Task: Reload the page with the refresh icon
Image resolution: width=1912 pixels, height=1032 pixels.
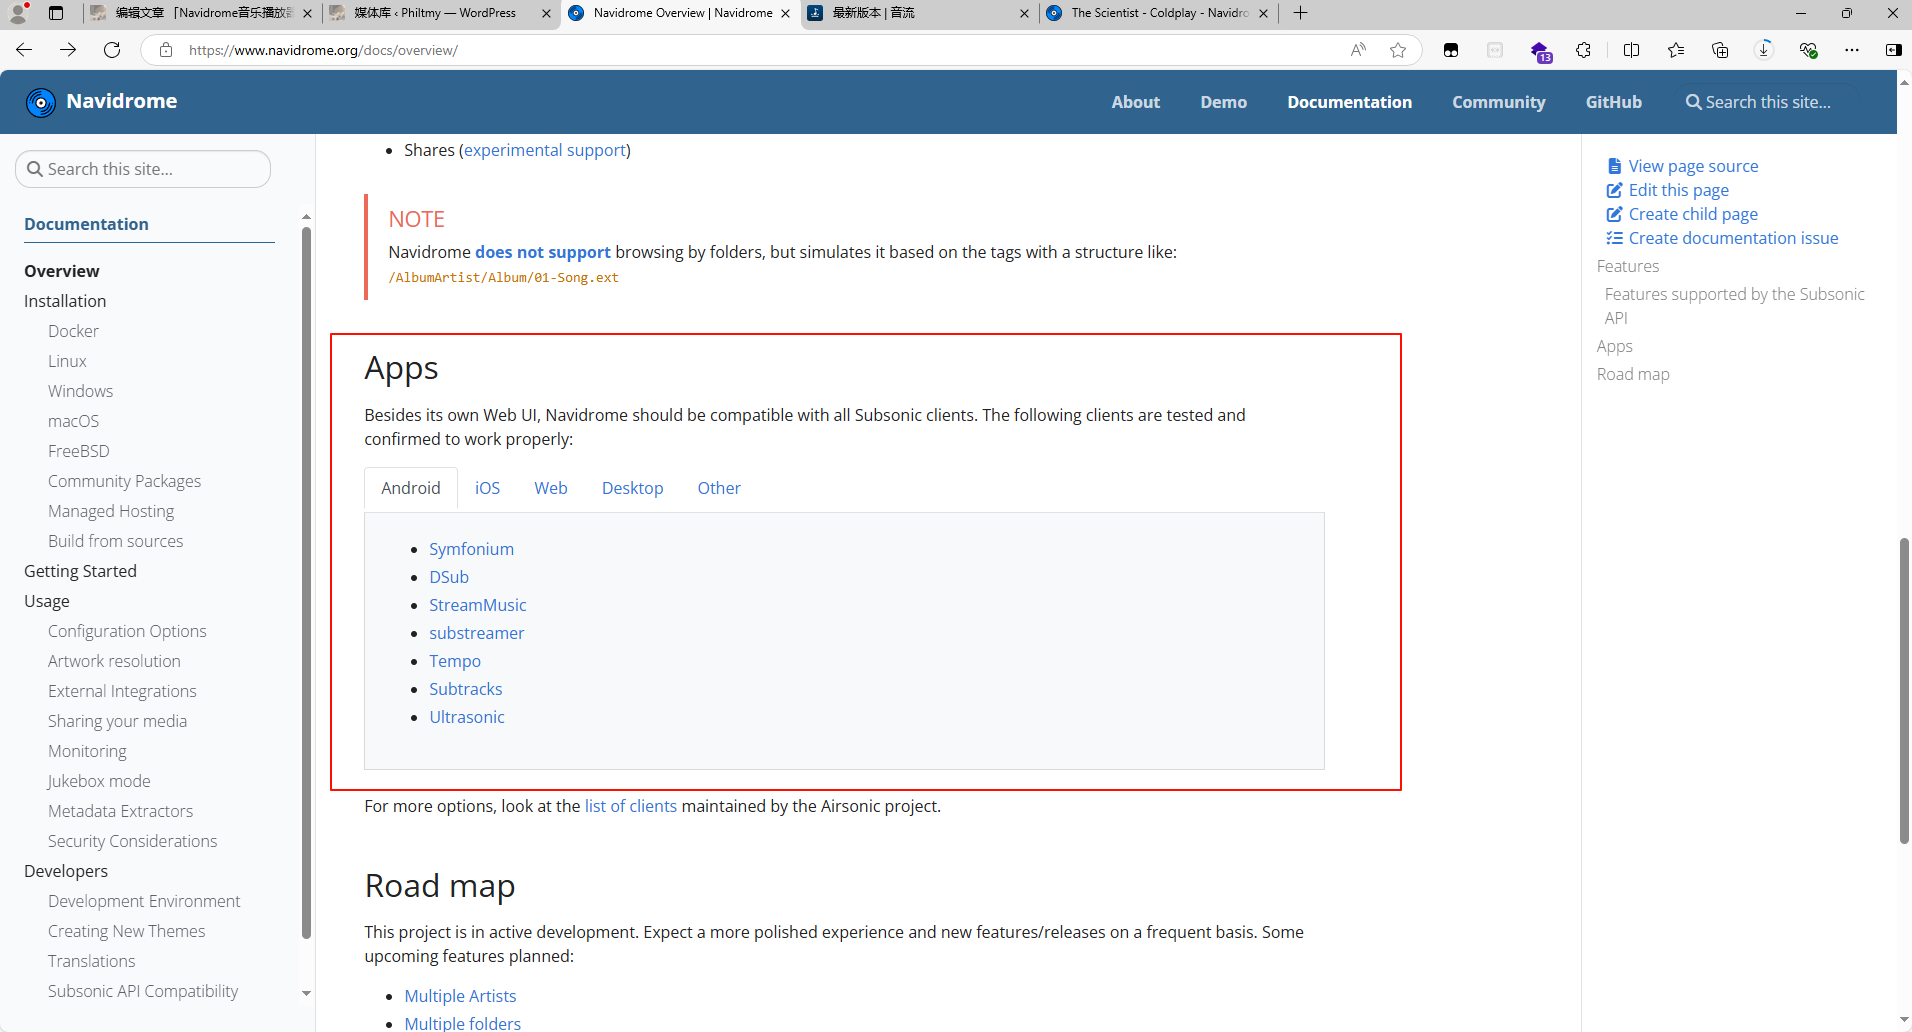Action: (x=112, y=50)
